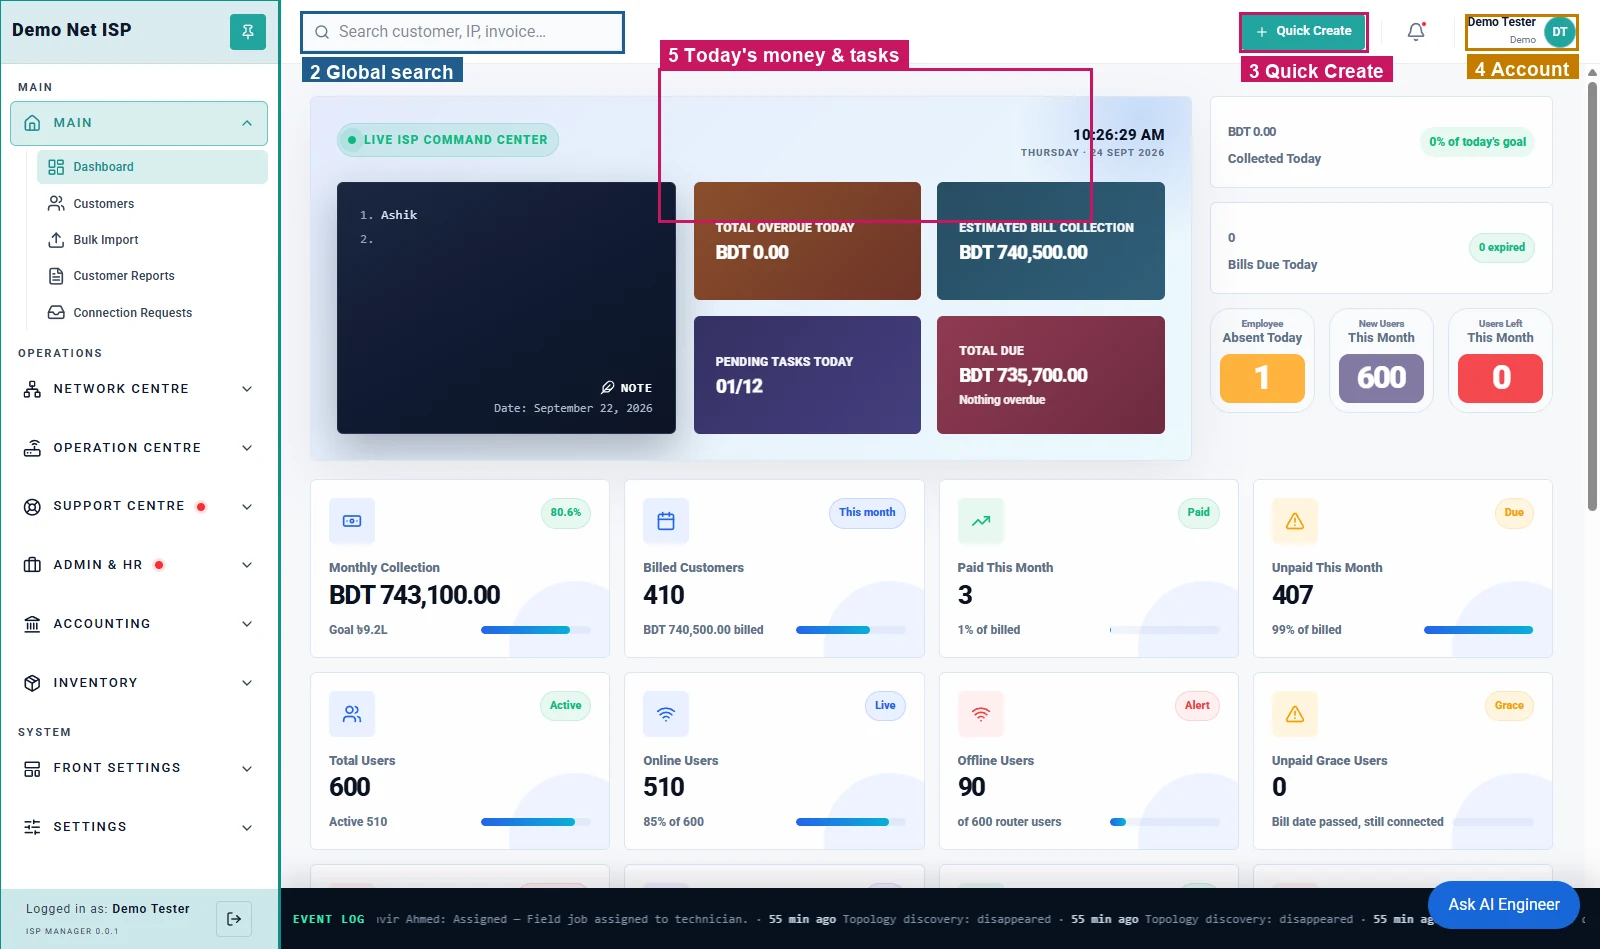Image resolution: width=1600 pixels, height=949 pixels.
Task: Click the DT account avatar
Action: click(x=1559, y=32)
